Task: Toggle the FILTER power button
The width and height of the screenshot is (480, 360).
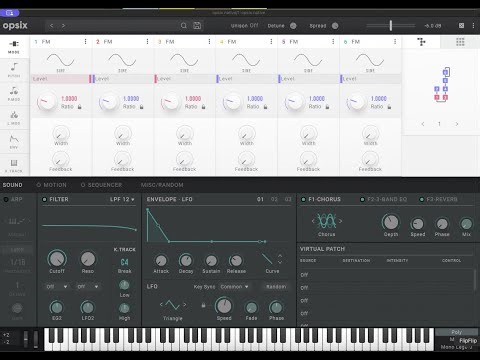Action: pyautogui.click(x=44, y=199)
